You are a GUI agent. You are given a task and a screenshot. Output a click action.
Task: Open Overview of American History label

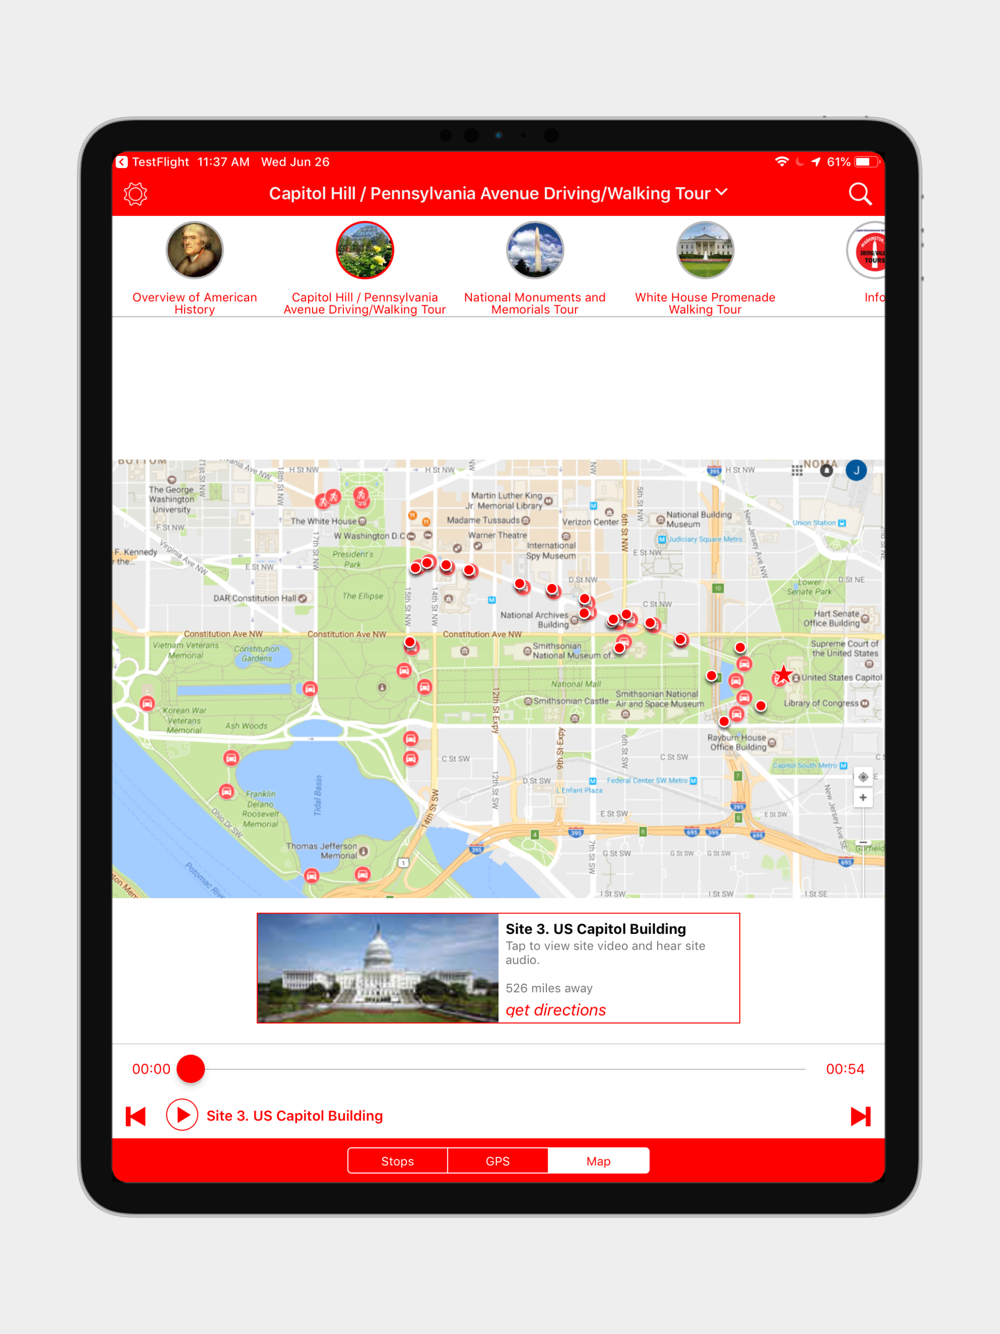[195, 303]
